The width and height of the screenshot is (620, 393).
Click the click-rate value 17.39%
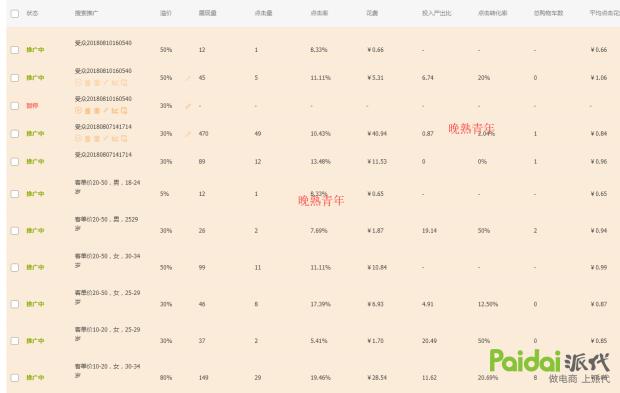tap(320, 304)
